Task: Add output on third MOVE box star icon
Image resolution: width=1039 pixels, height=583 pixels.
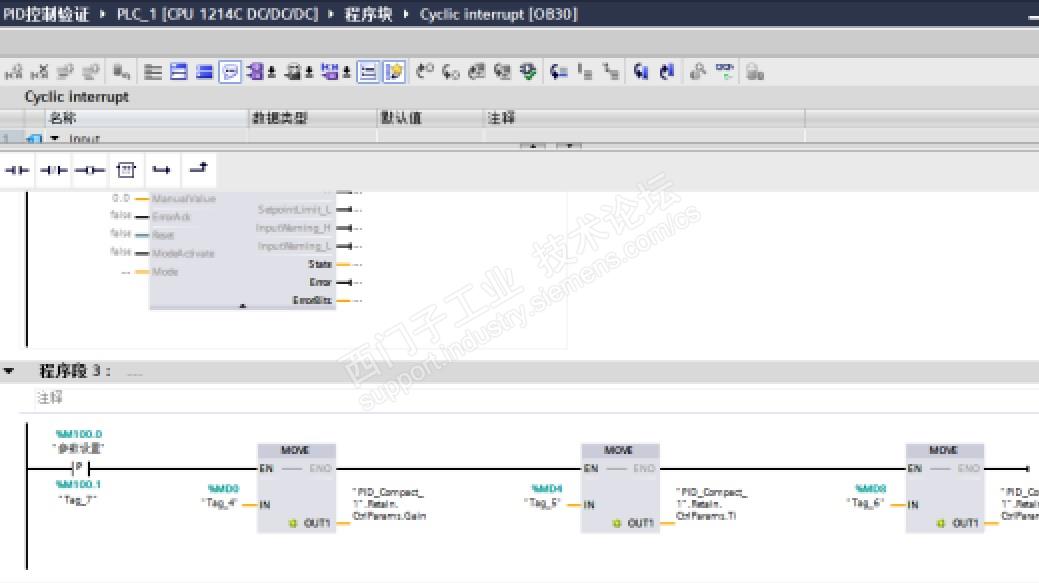Action: click(941, 523)
